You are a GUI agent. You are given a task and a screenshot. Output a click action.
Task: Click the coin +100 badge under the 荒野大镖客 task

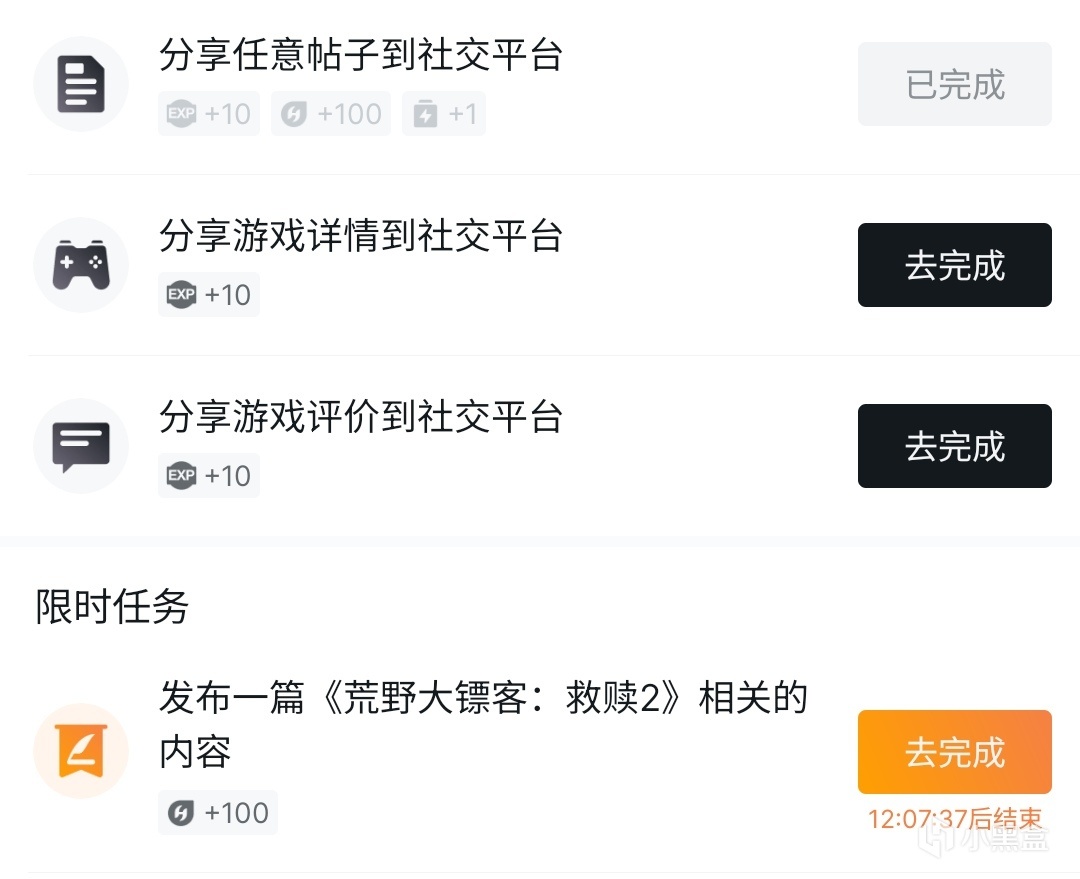coord(218,813)
